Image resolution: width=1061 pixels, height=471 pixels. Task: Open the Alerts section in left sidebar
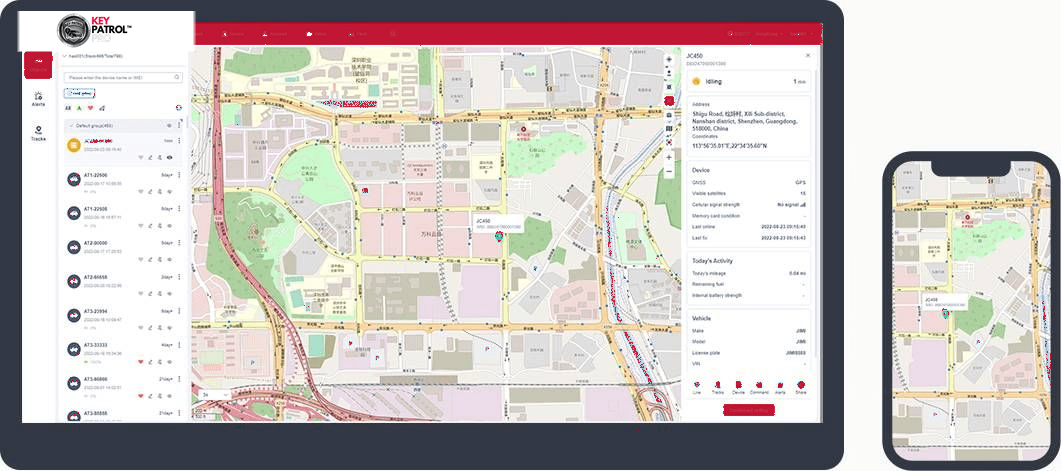coord(39,99)
